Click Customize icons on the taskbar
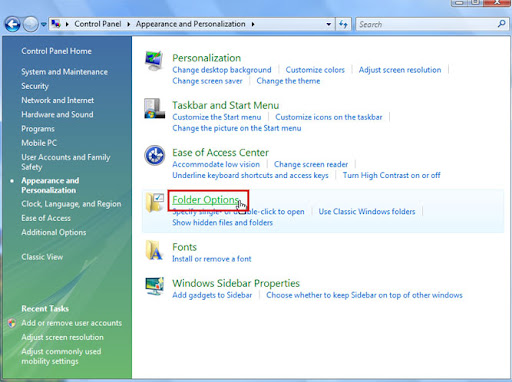Image resolution: width=512 pixels, height=382 pixels. point(329,117)
